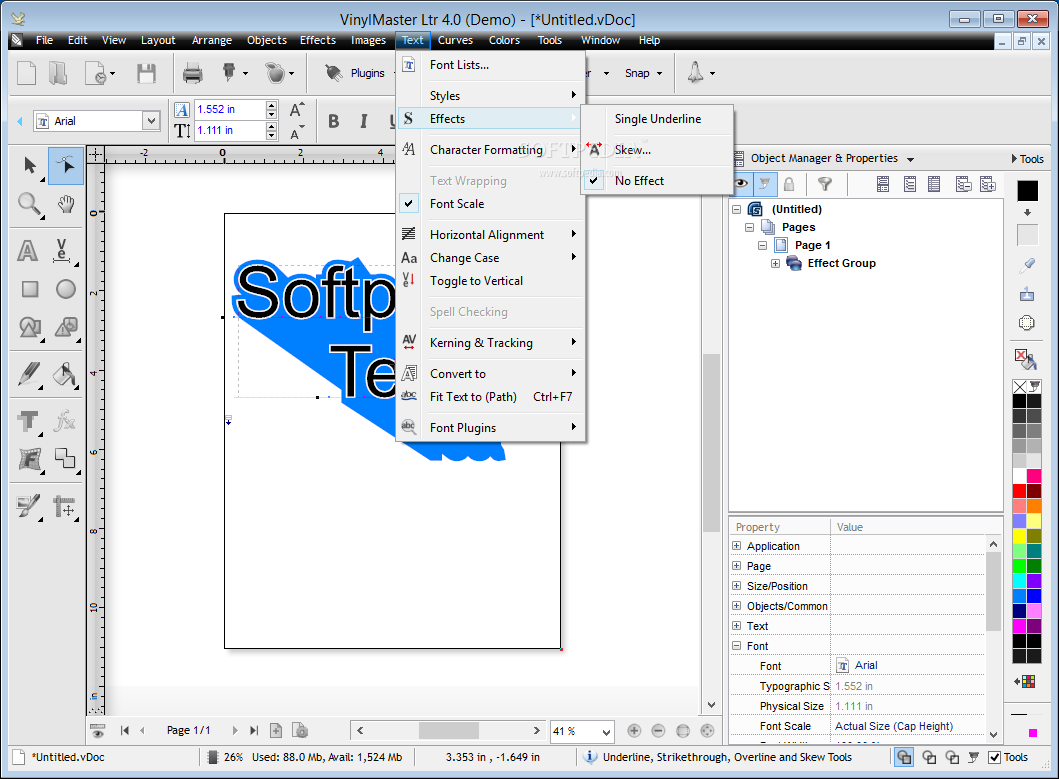Click the printer icon

192,73
